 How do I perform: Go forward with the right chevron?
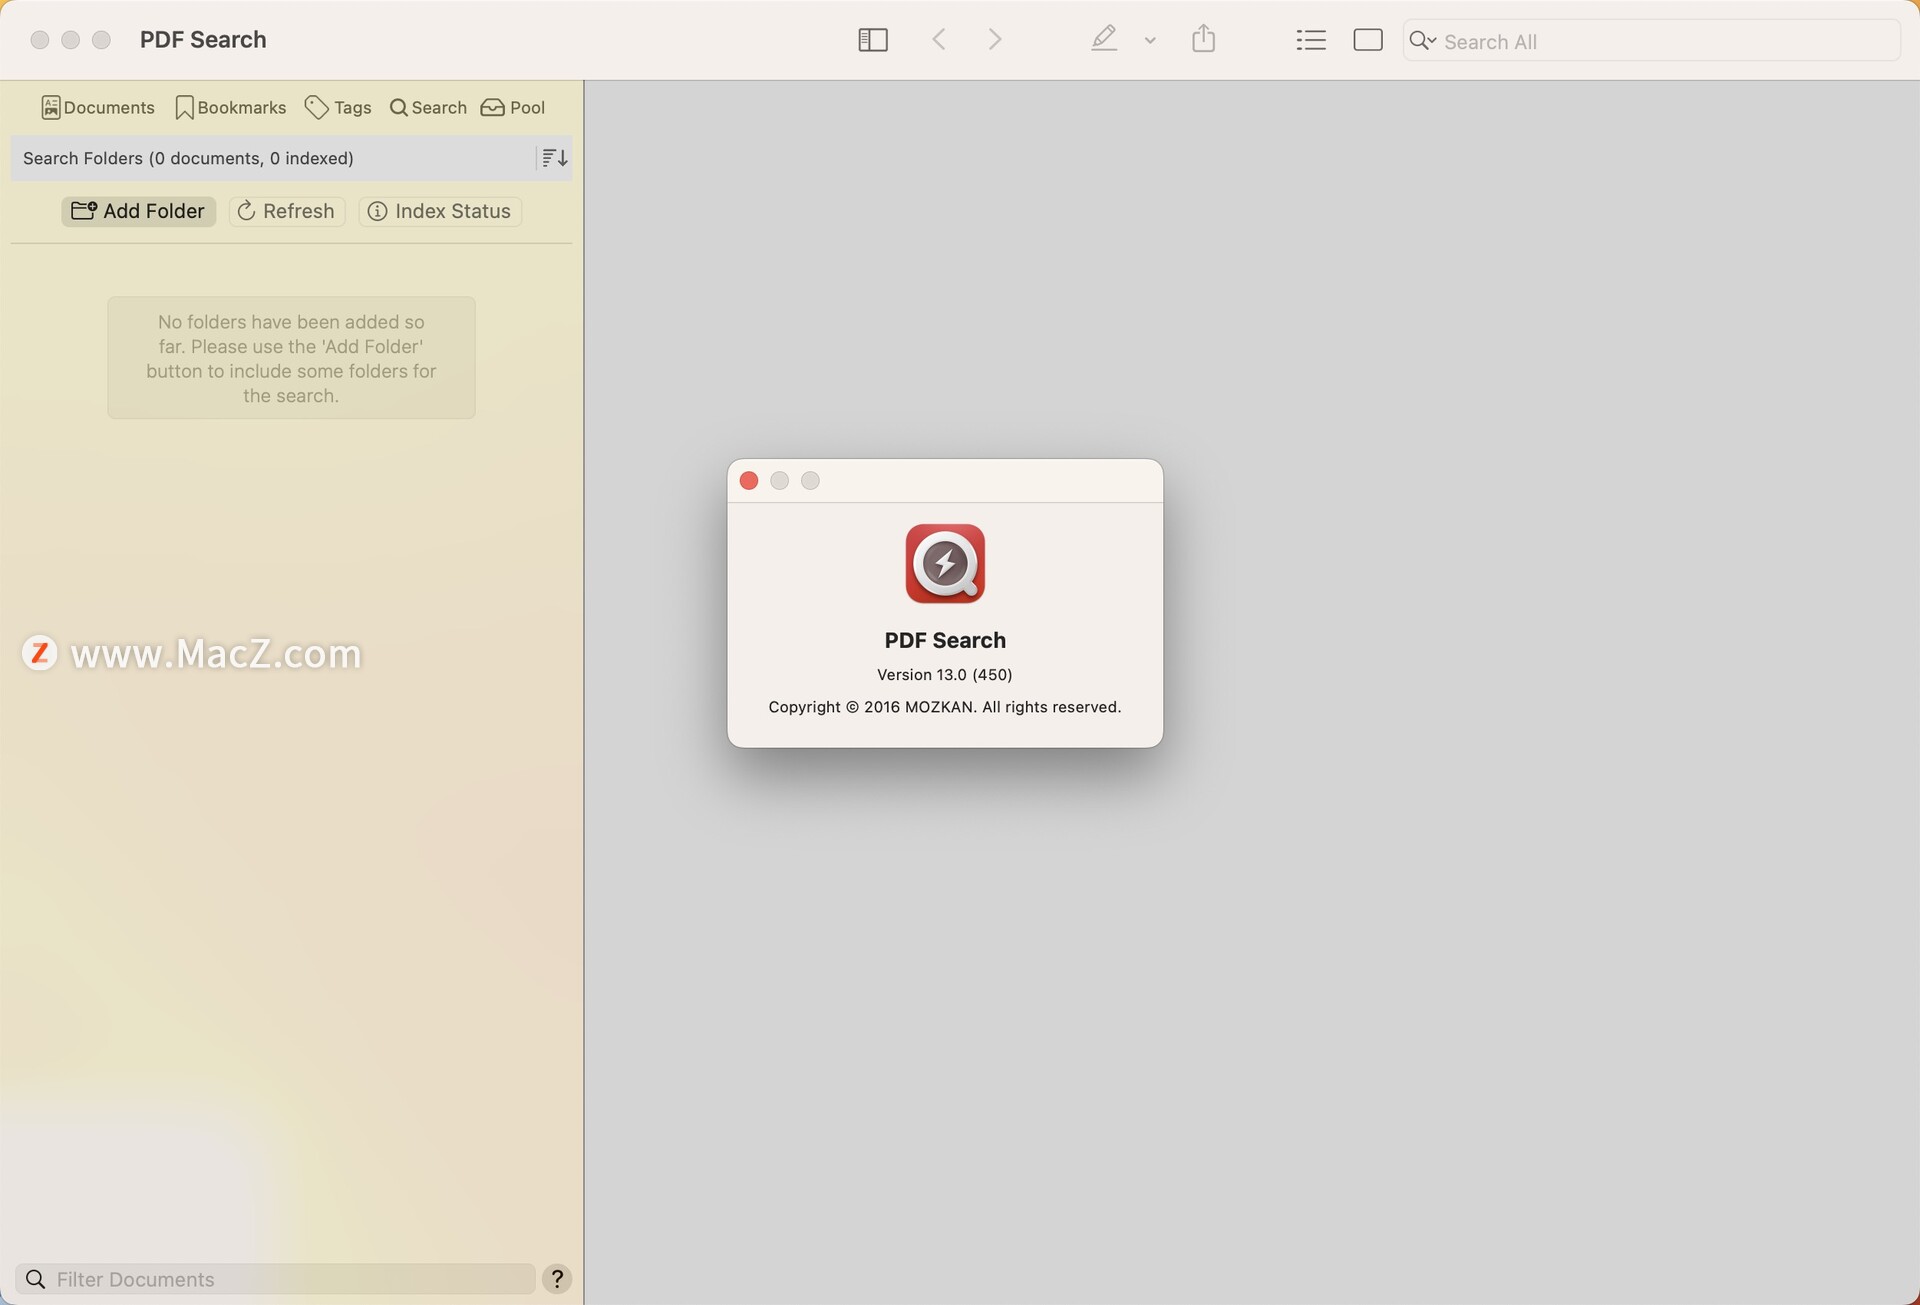click(x=994, y=40)
